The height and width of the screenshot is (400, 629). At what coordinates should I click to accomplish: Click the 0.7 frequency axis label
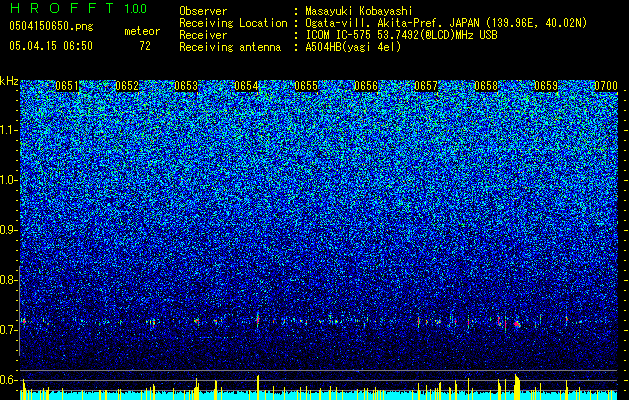click(x=9, y=330)
